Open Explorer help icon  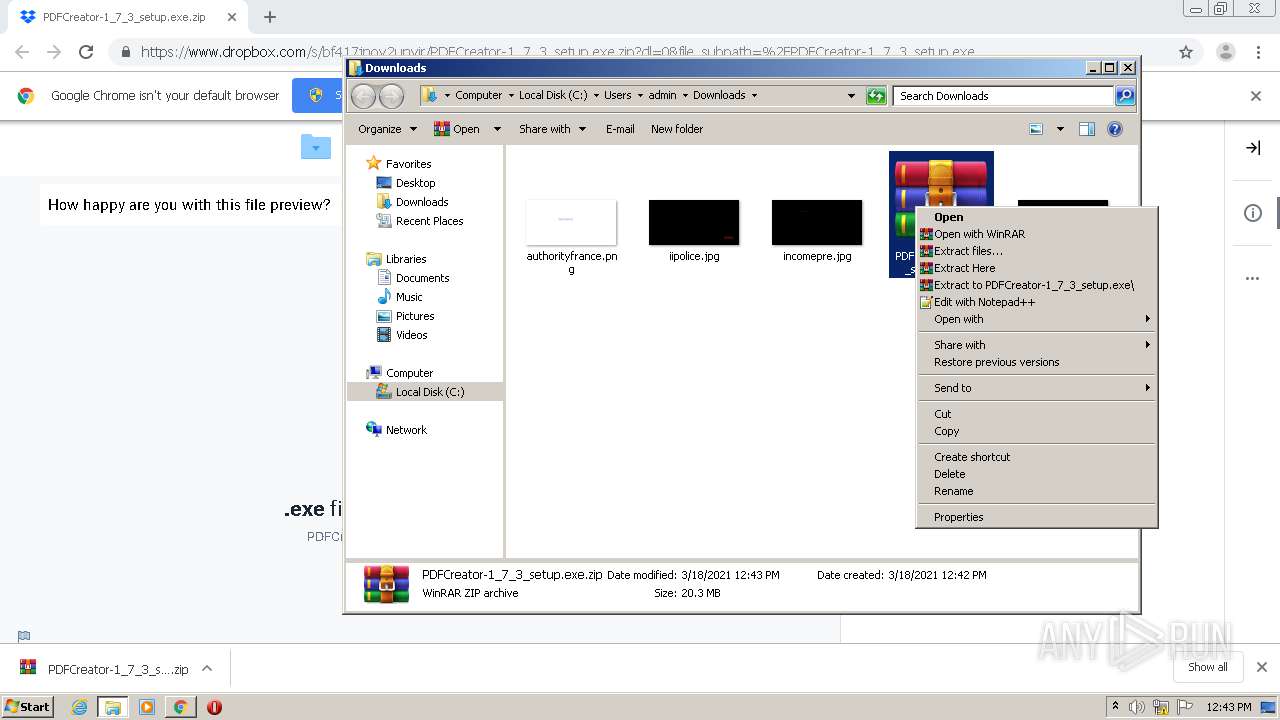[x=1115, y=129]
